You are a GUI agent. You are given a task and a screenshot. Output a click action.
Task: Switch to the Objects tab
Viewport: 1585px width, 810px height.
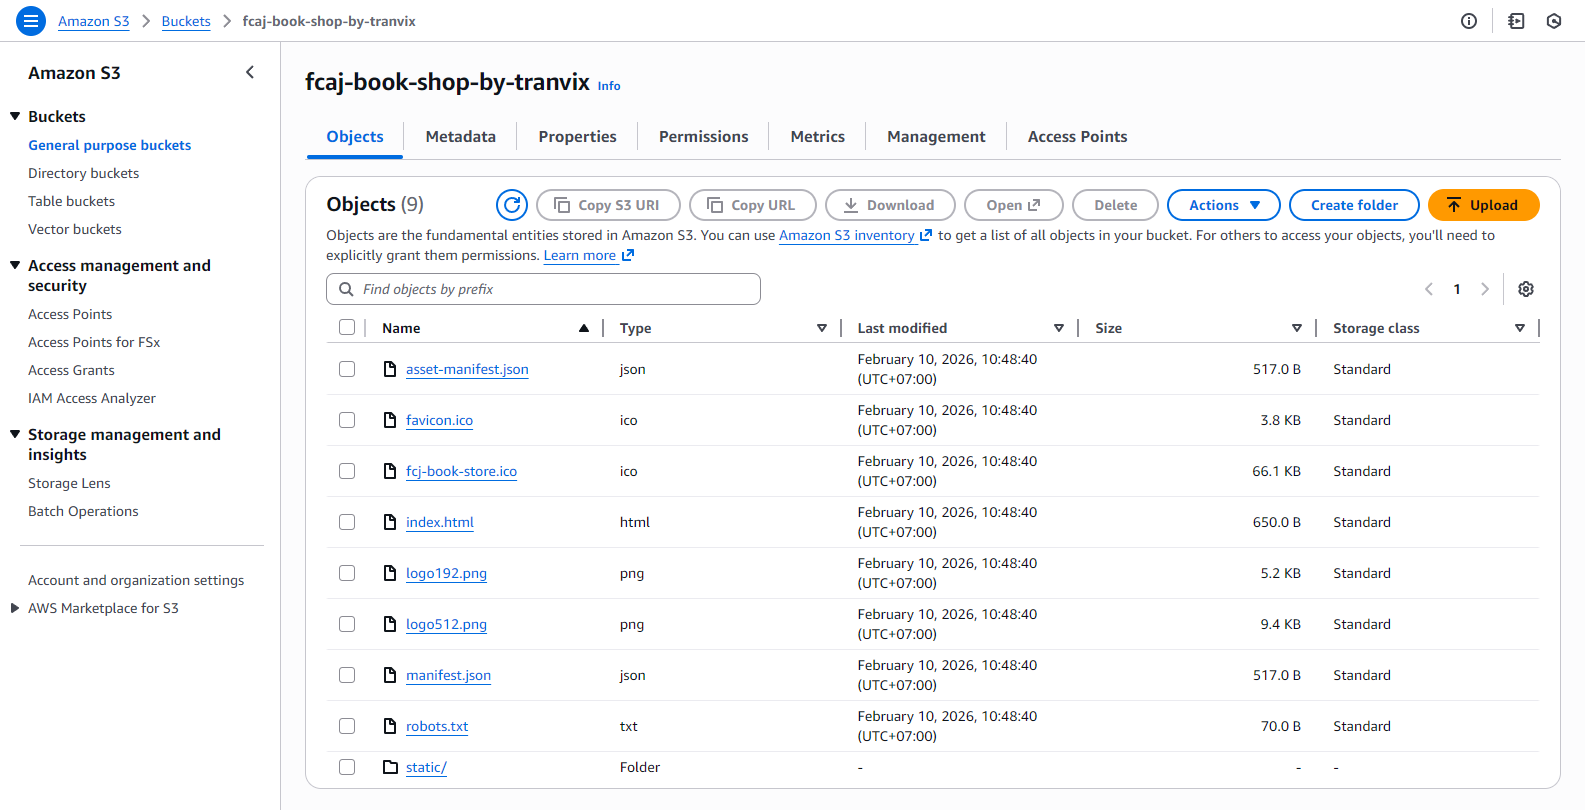[355, 137]
